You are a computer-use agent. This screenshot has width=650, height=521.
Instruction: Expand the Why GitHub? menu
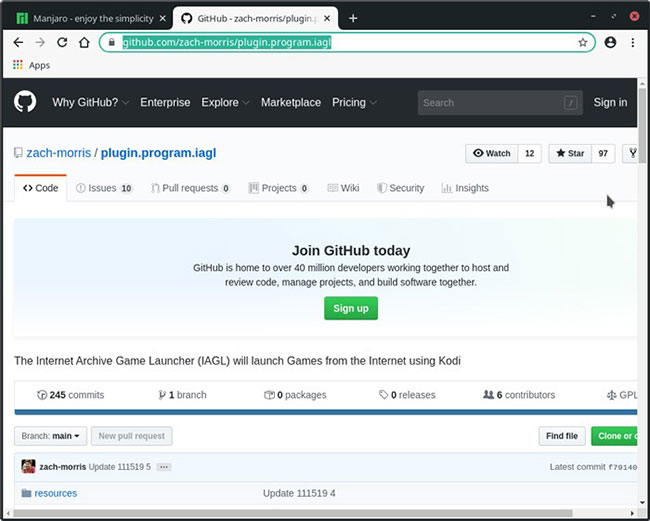pyautogui.click(x=90, y=102)
